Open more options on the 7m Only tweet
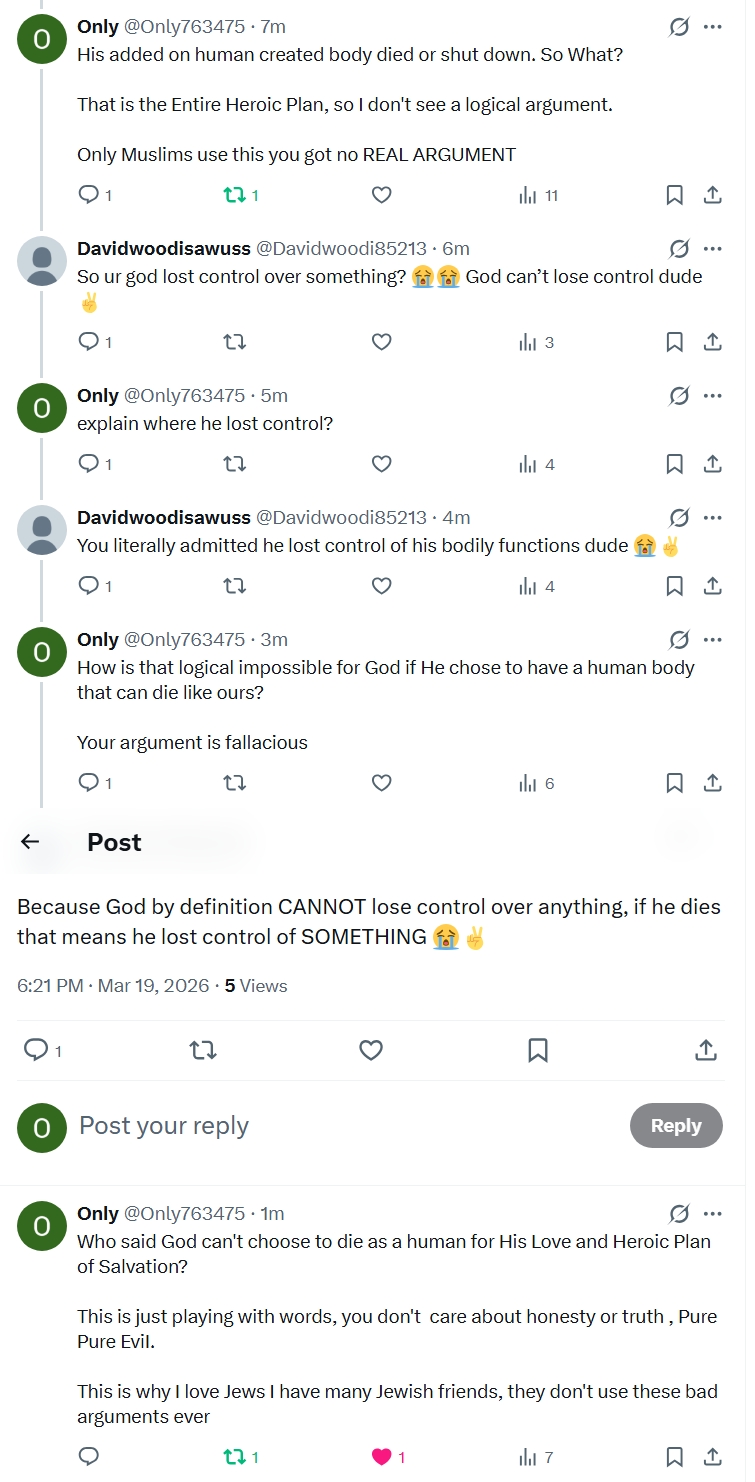Screen dimensions: 755x1482 (713, 27)
